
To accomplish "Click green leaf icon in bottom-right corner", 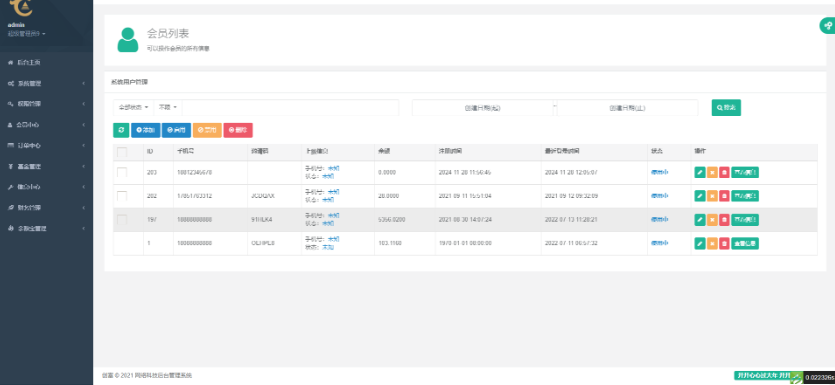I will (796, 378).
